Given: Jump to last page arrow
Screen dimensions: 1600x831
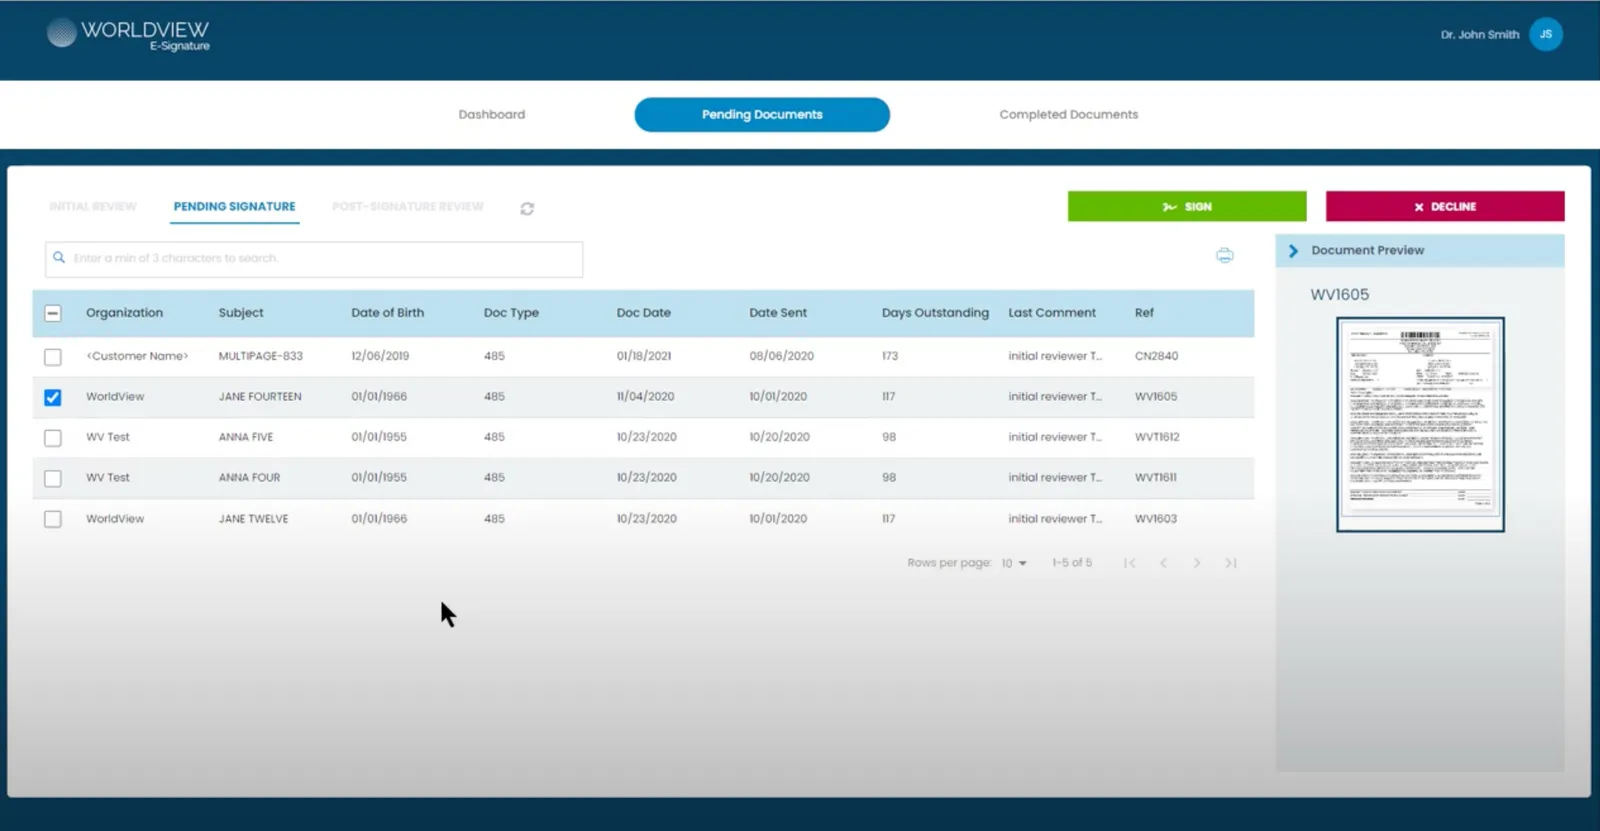Looking at the screenshot, I should (x=1231, y=563).
